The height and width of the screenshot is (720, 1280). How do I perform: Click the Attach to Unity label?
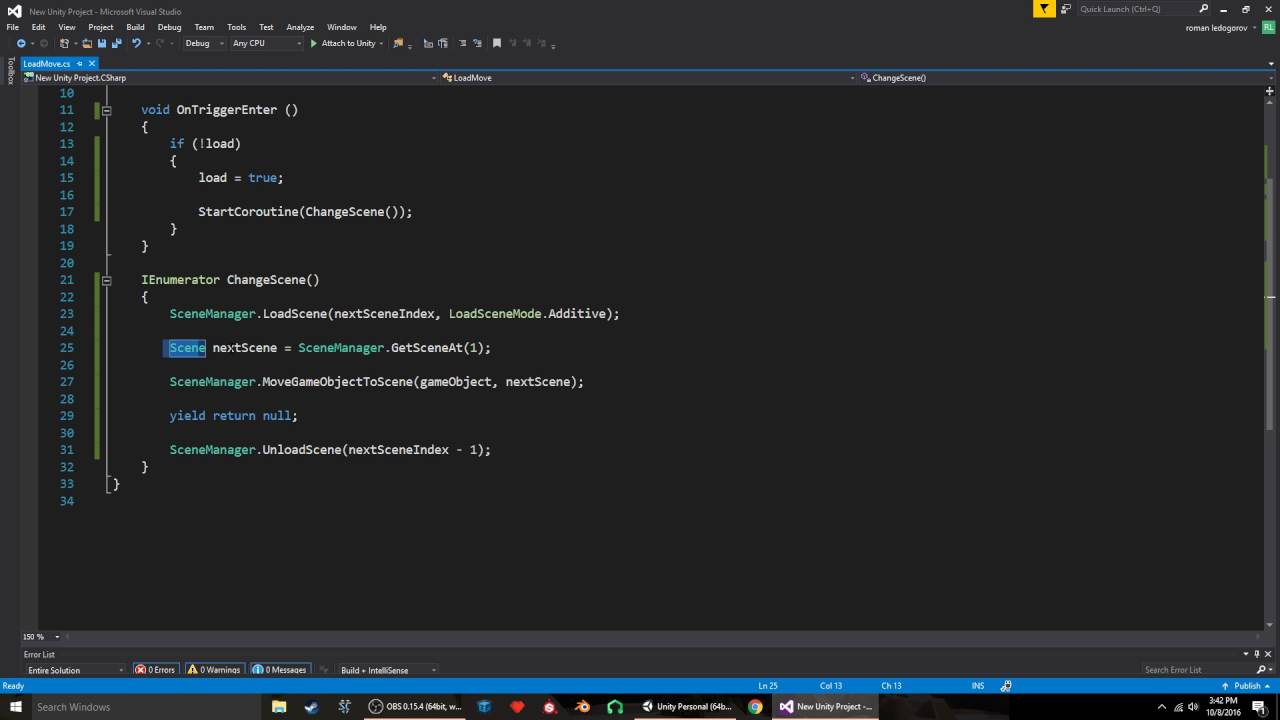(348, 43)
